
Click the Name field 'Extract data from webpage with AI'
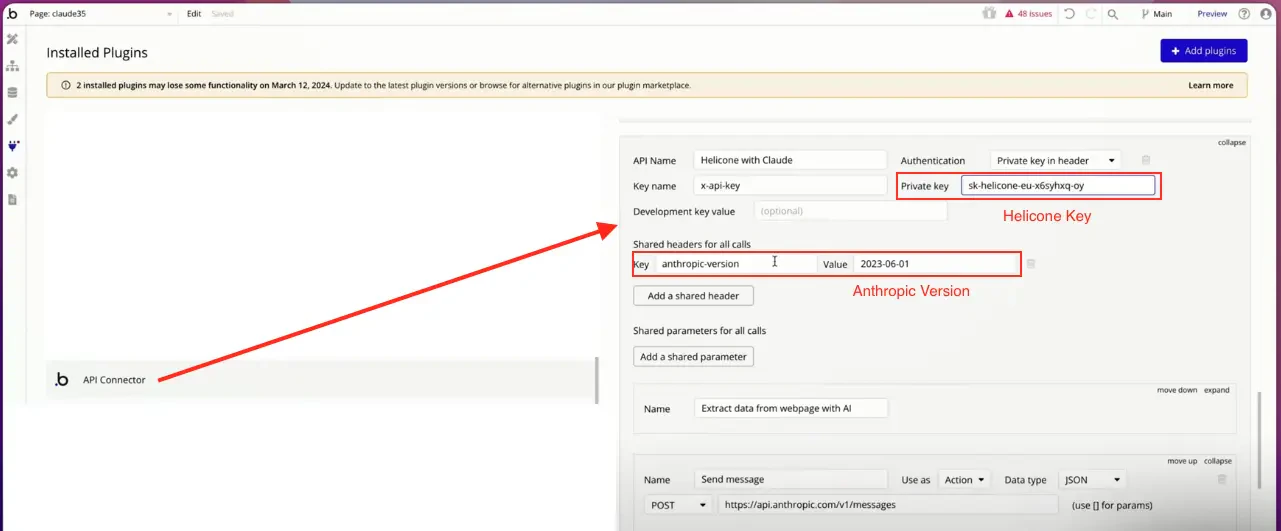pos(791,408)
